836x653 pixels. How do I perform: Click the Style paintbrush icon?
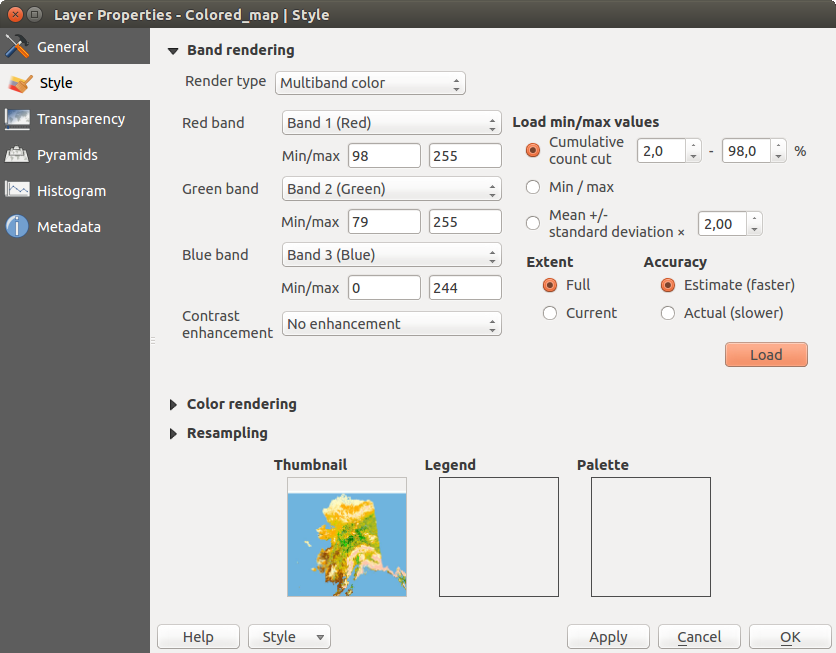point(17,83)
